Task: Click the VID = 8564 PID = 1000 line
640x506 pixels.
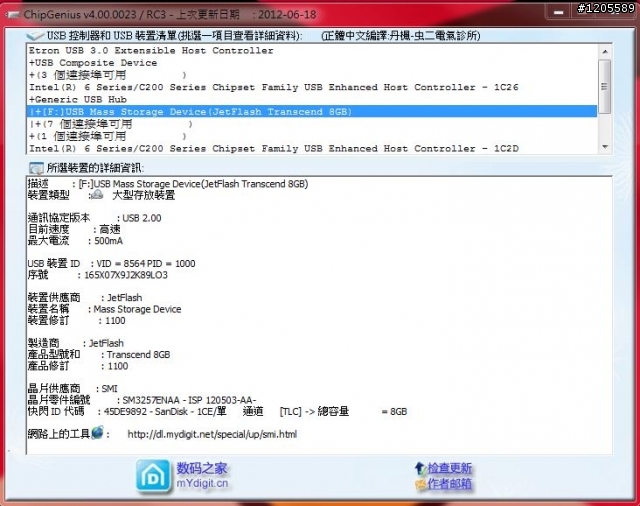Action: point(111,264)
